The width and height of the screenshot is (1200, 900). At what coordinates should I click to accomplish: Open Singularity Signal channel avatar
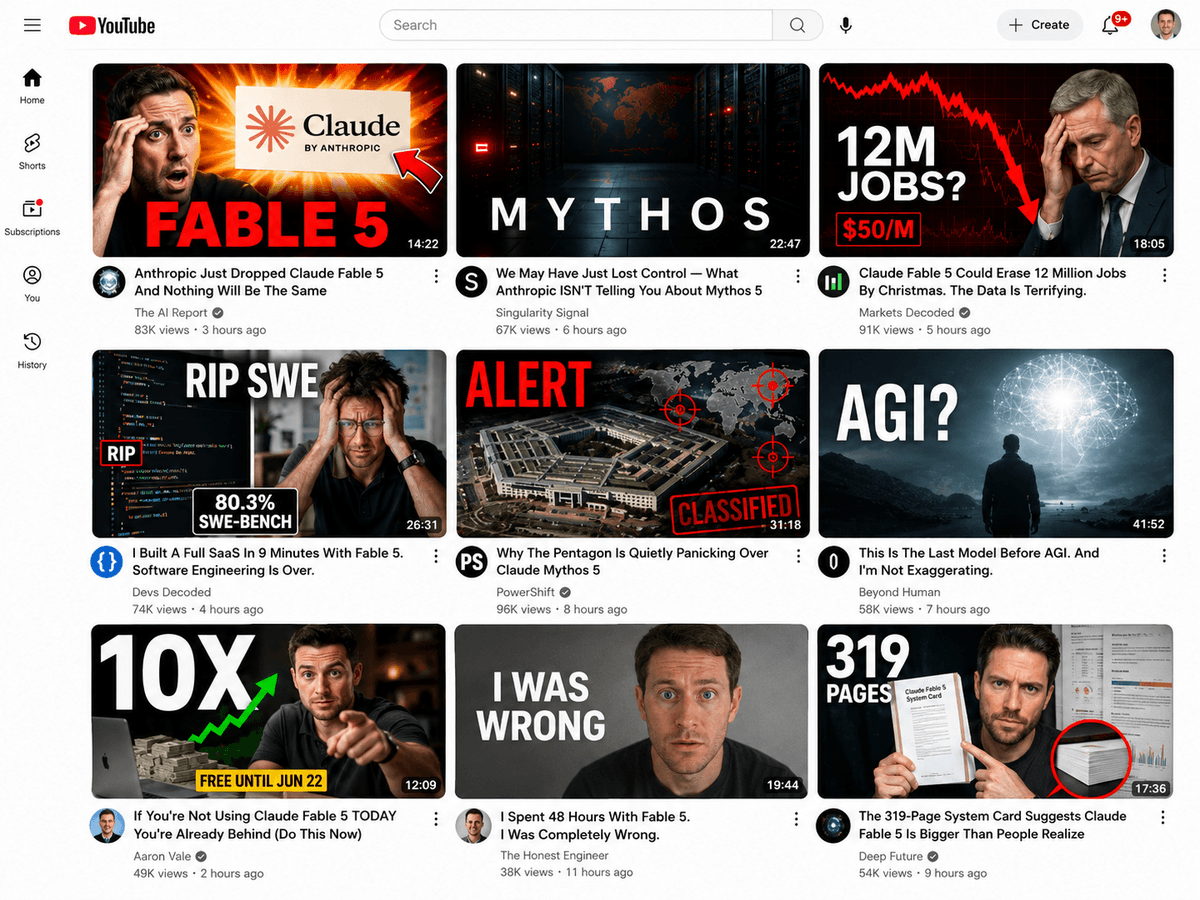coord(471,282)
